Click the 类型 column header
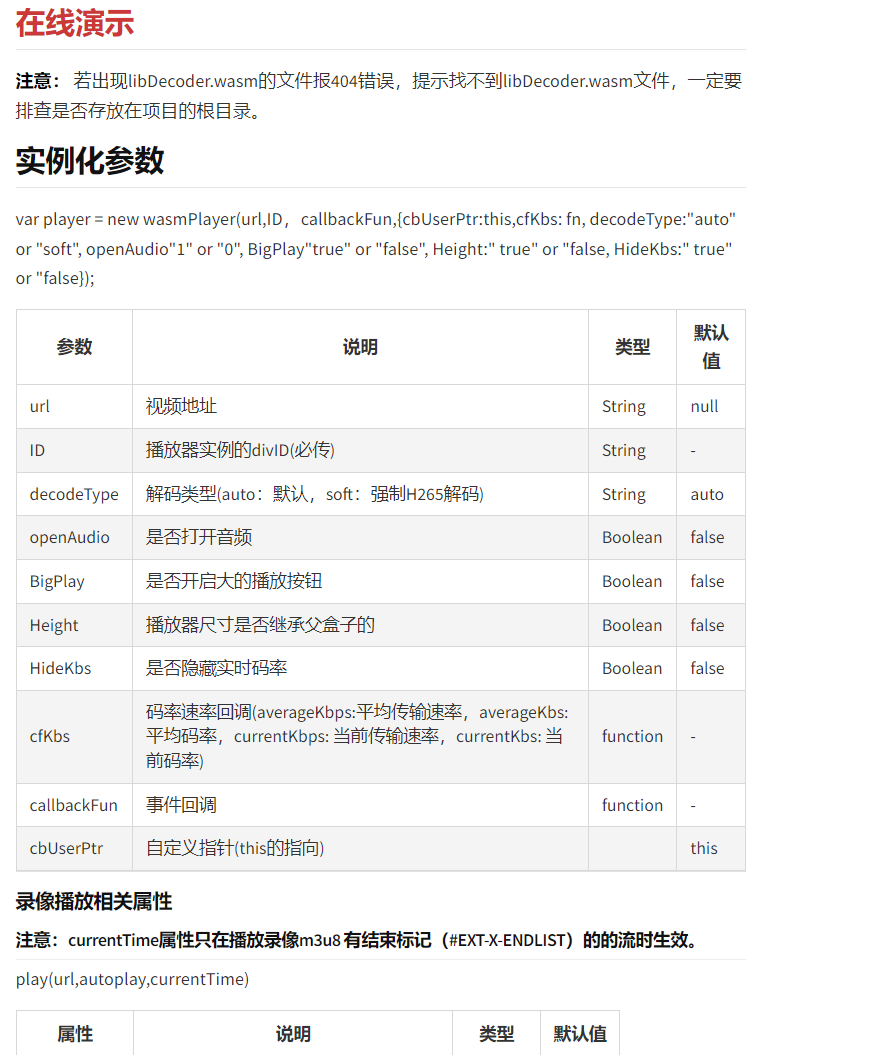896x1055 pixels. [632, 346]
